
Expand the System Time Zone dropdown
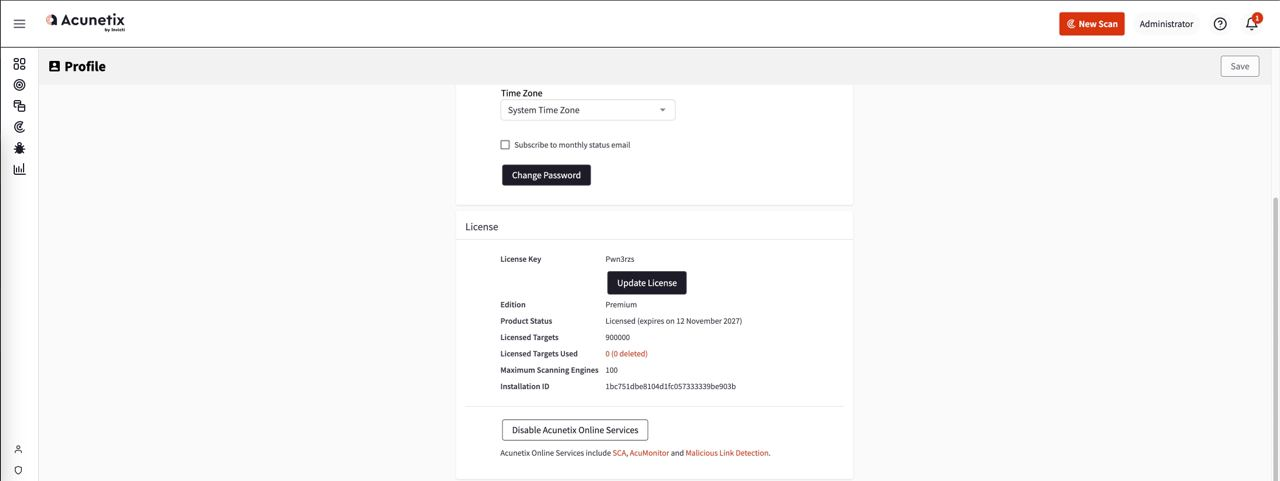pos(588,110)
